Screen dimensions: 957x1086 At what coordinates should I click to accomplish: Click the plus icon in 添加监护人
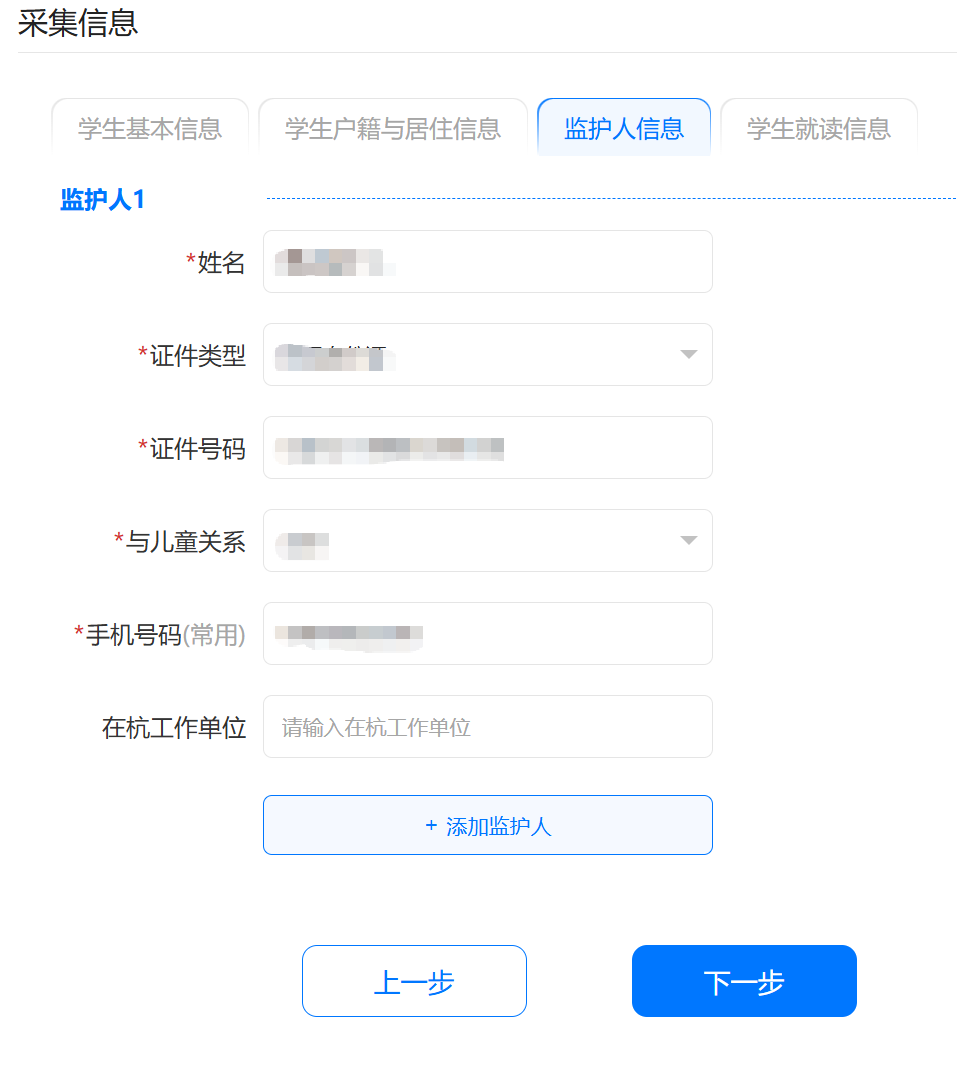[x=431, y=826]
